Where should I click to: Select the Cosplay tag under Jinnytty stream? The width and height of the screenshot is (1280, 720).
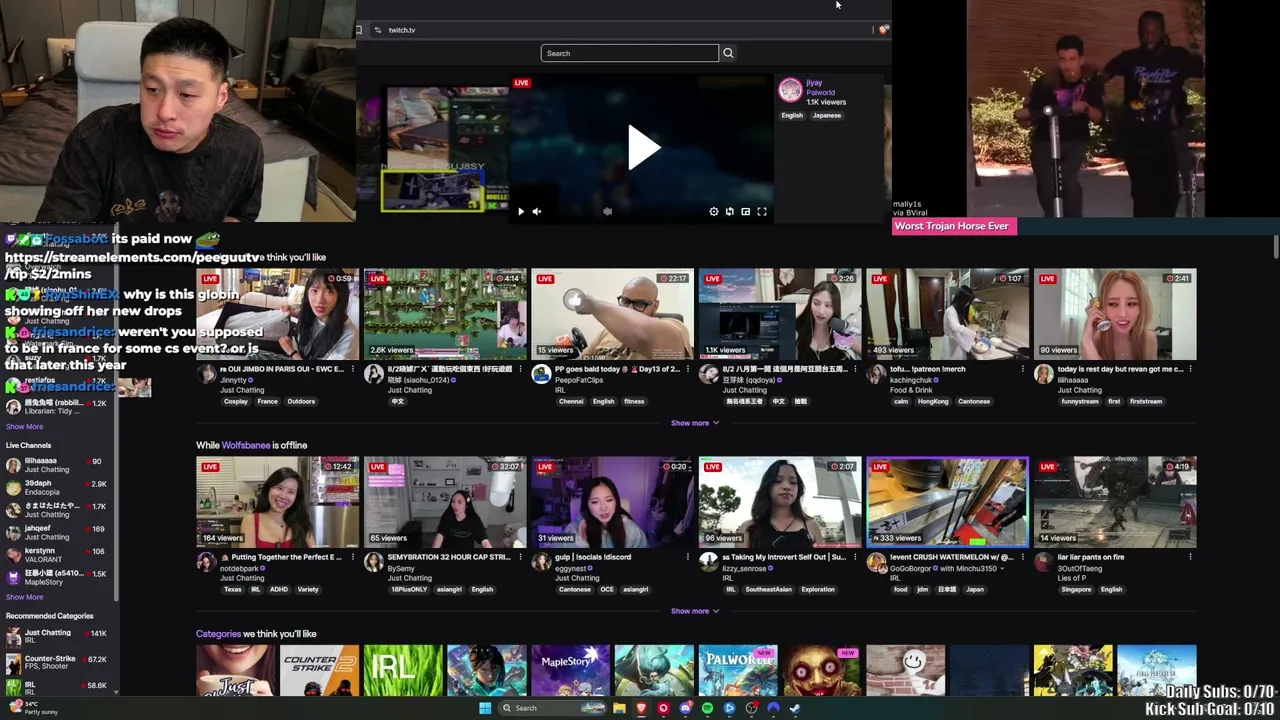tap(236, 402)
